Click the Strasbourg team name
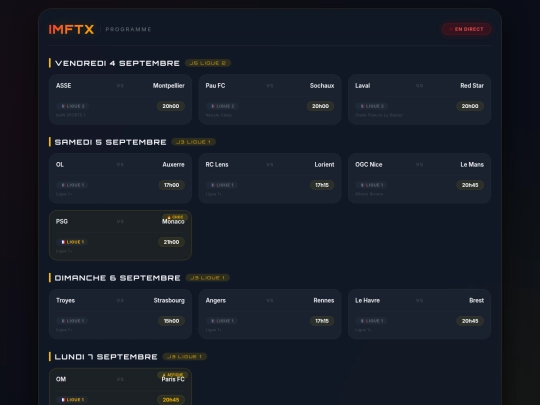 [x=169, y=300]
